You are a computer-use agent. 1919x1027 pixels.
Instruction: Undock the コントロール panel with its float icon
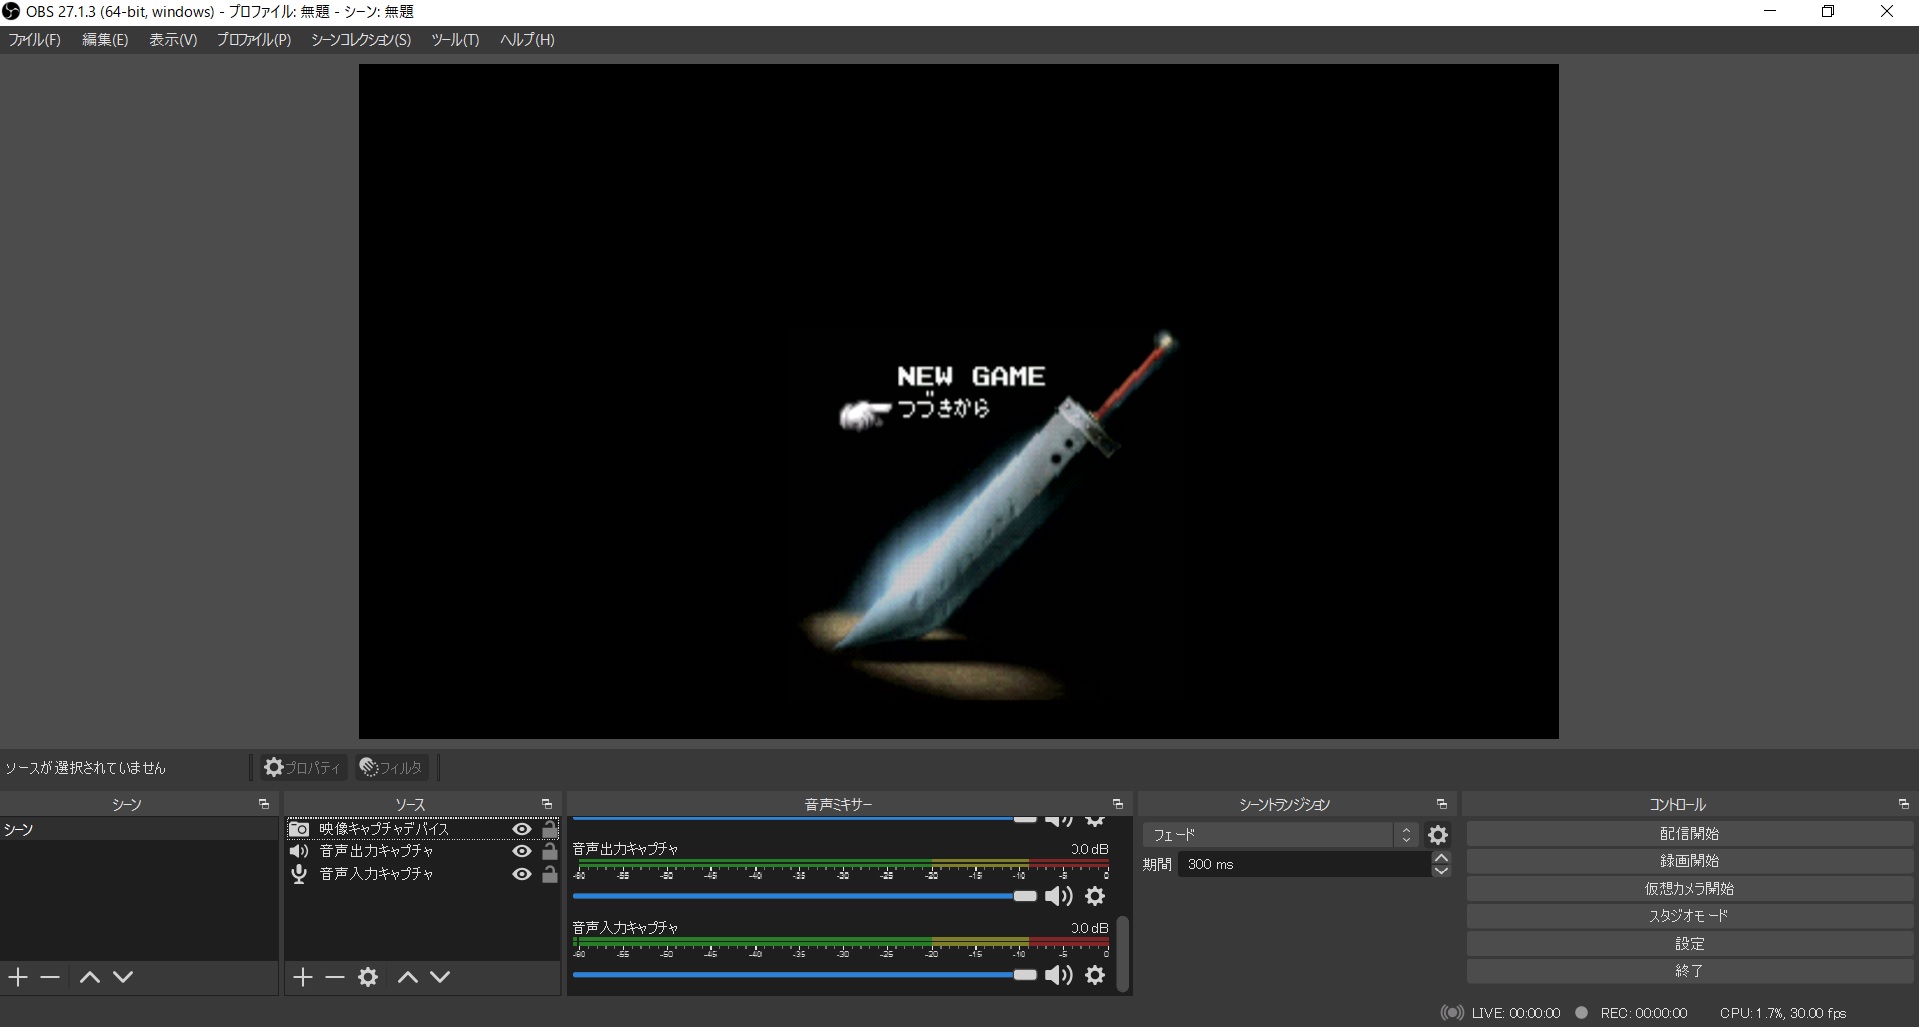click(1904, 804)
